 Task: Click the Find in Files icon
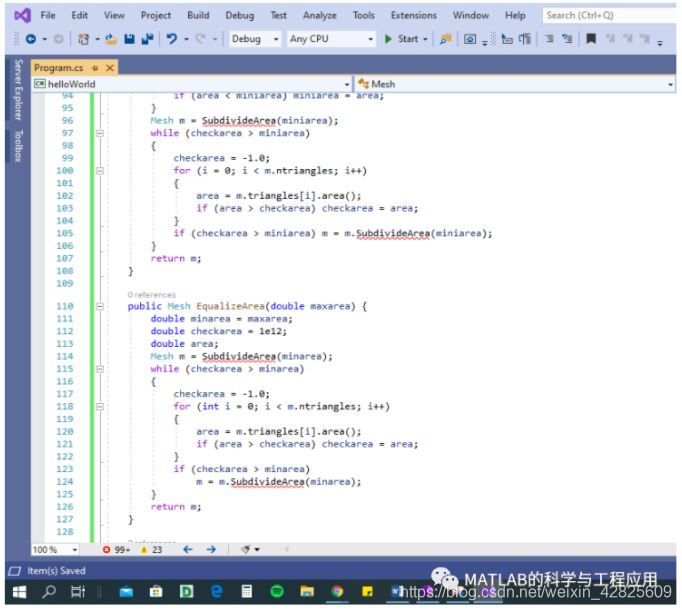point(446,39)
